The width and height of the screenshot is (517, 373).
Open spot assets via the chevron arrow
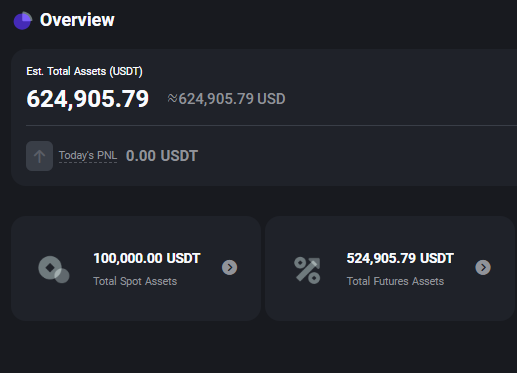229,267
